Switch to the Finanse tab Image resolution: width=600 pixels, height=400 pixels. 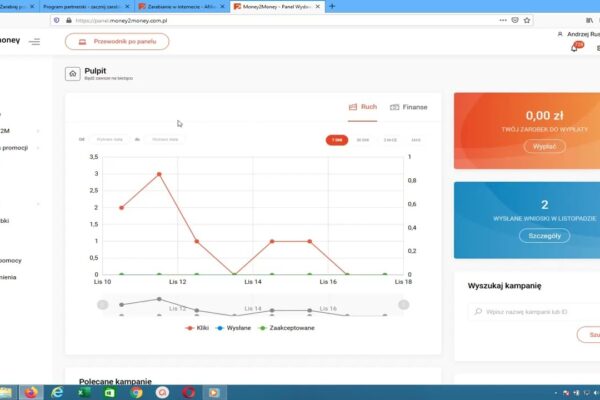click(408, 106)
